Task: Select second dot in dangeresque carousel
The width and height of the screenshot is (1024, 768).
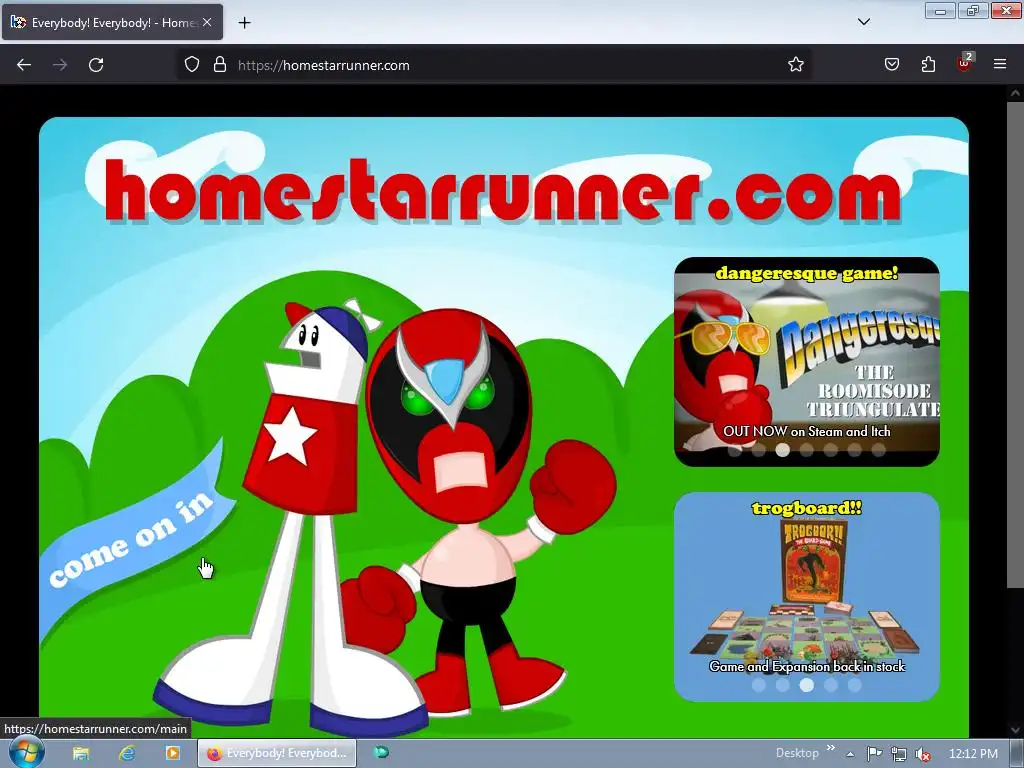Action: pyautogui.click(x=758, y=449)
